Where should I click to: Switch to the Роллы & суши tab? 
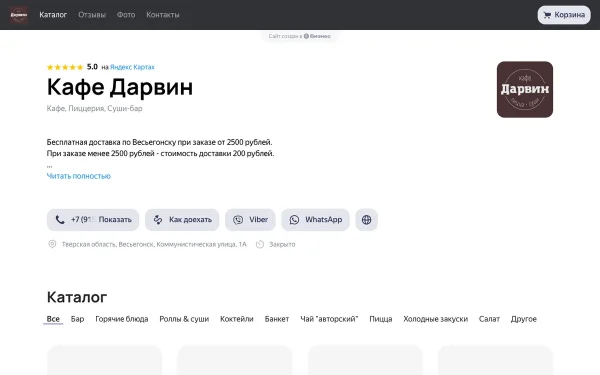pos(184,319)
